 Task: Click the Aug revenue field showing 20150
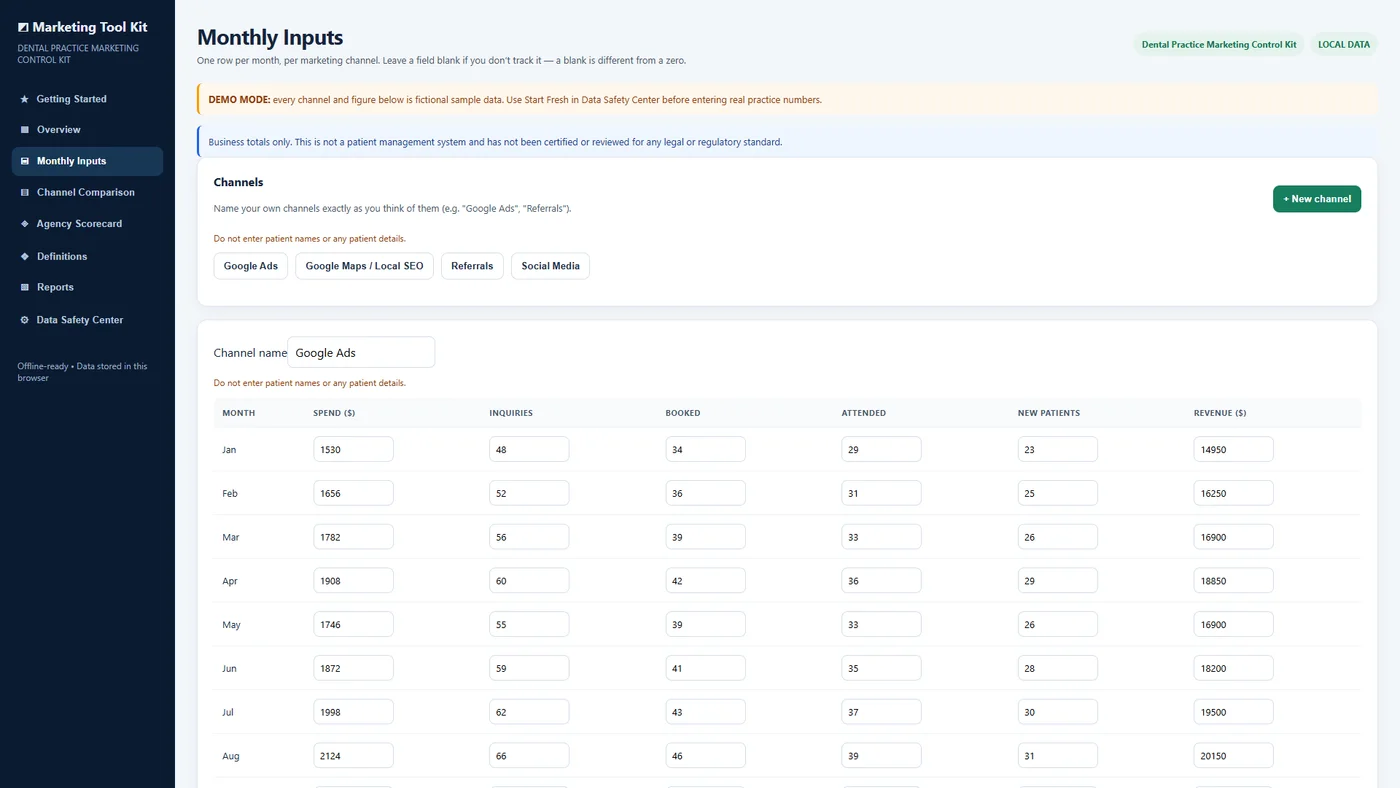1233,756
